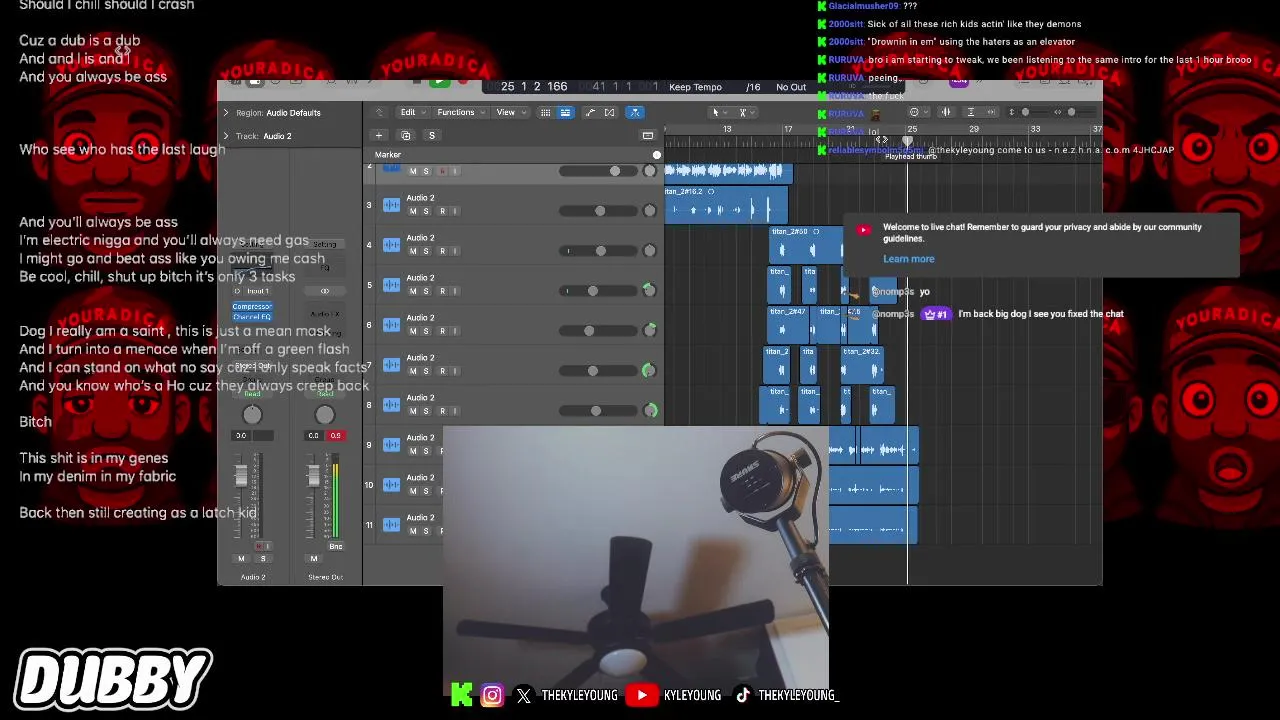Enable input monitoring on track 6
The height and width of the screenshot is (720, 1280).
coord(455,331)
